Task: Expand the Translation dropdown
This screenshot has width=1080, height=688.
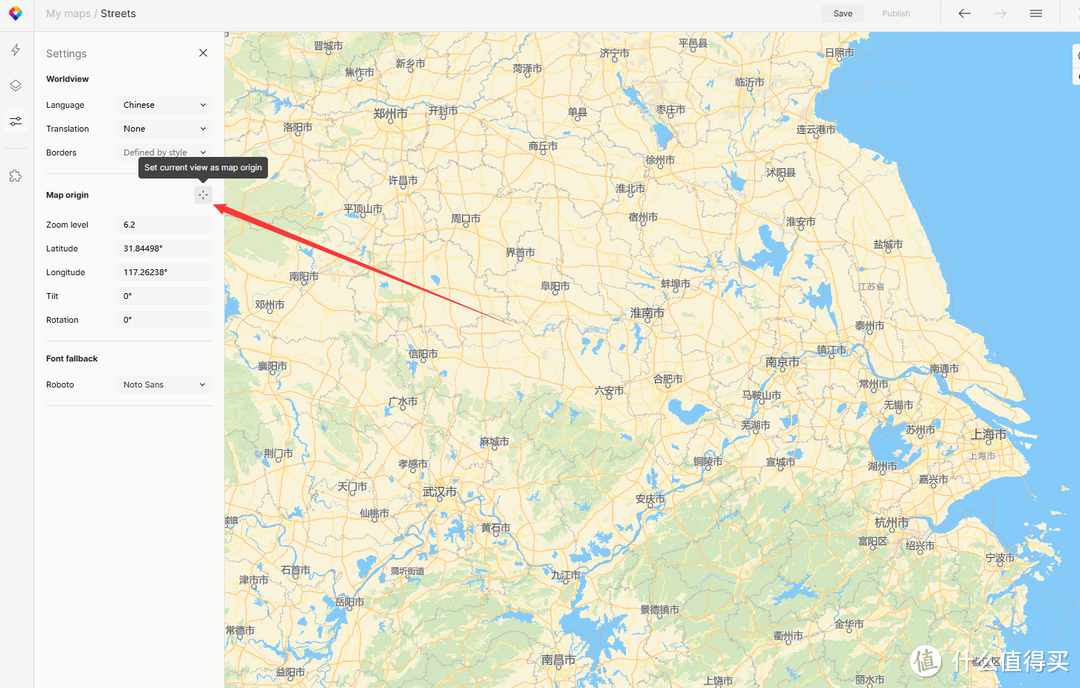Action: click(164, 129)
